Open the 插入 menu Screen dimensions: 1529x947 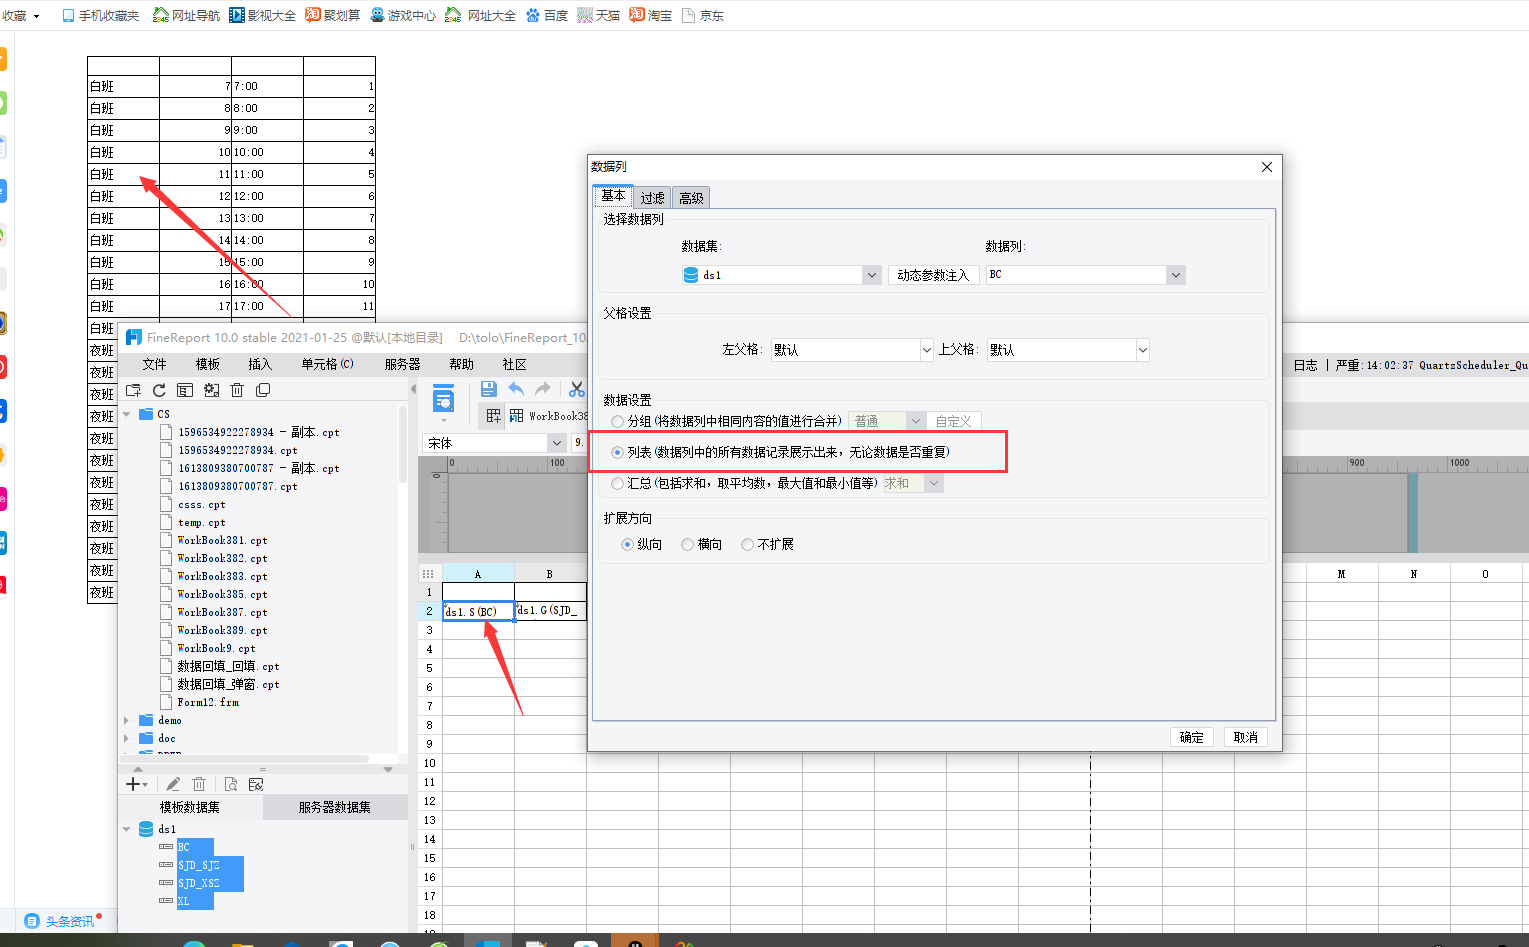(260, 364)
